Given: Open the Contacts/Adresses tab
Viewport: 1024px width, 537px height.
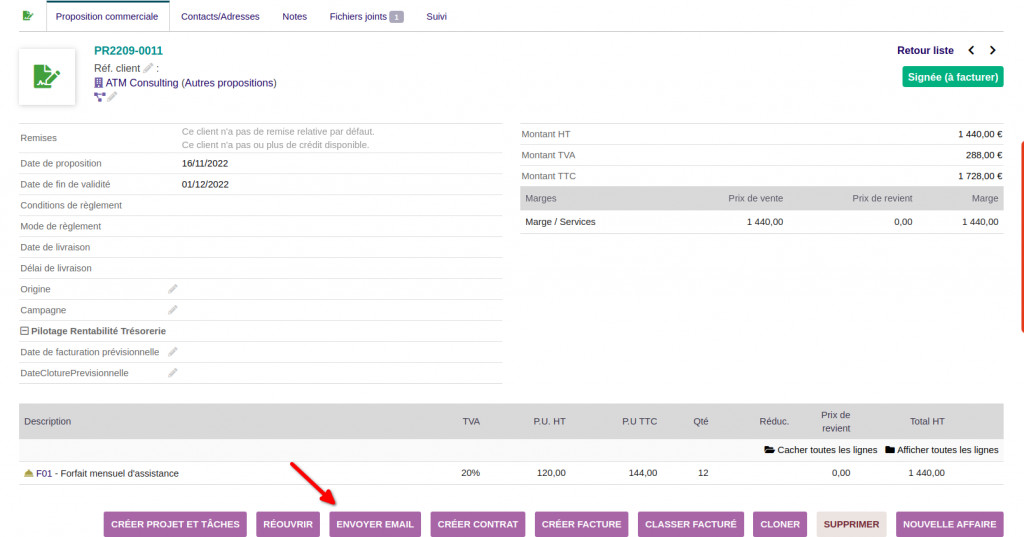Looking at the screenshot, I should pos(220,17).
